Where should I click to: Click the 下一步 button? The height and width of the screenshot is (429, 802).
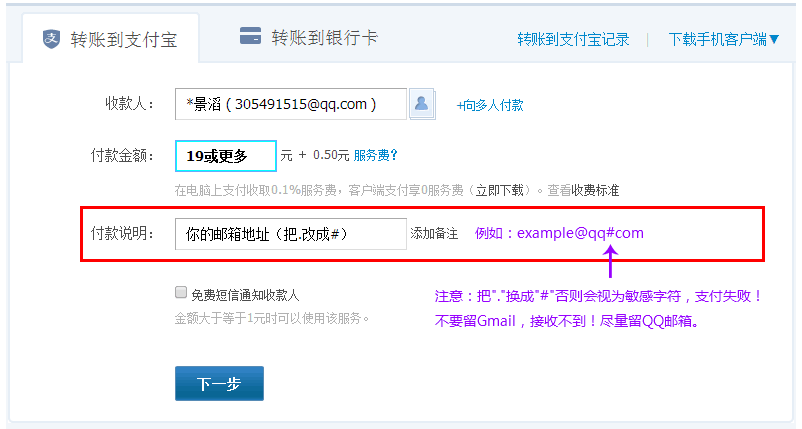pos(219,383)
